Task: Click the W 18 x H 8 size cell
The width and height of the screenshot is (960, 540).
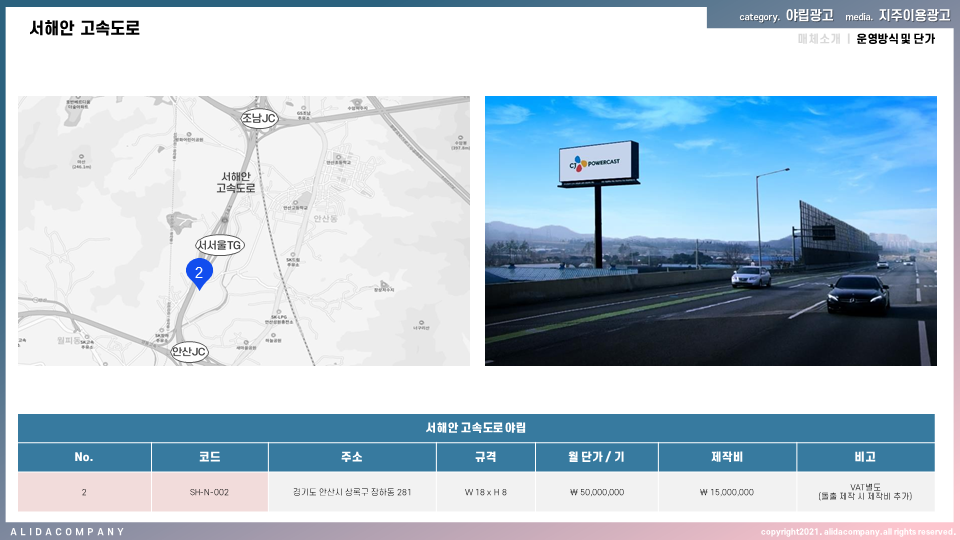Action: pyautogui.click(x=486, y=492)
